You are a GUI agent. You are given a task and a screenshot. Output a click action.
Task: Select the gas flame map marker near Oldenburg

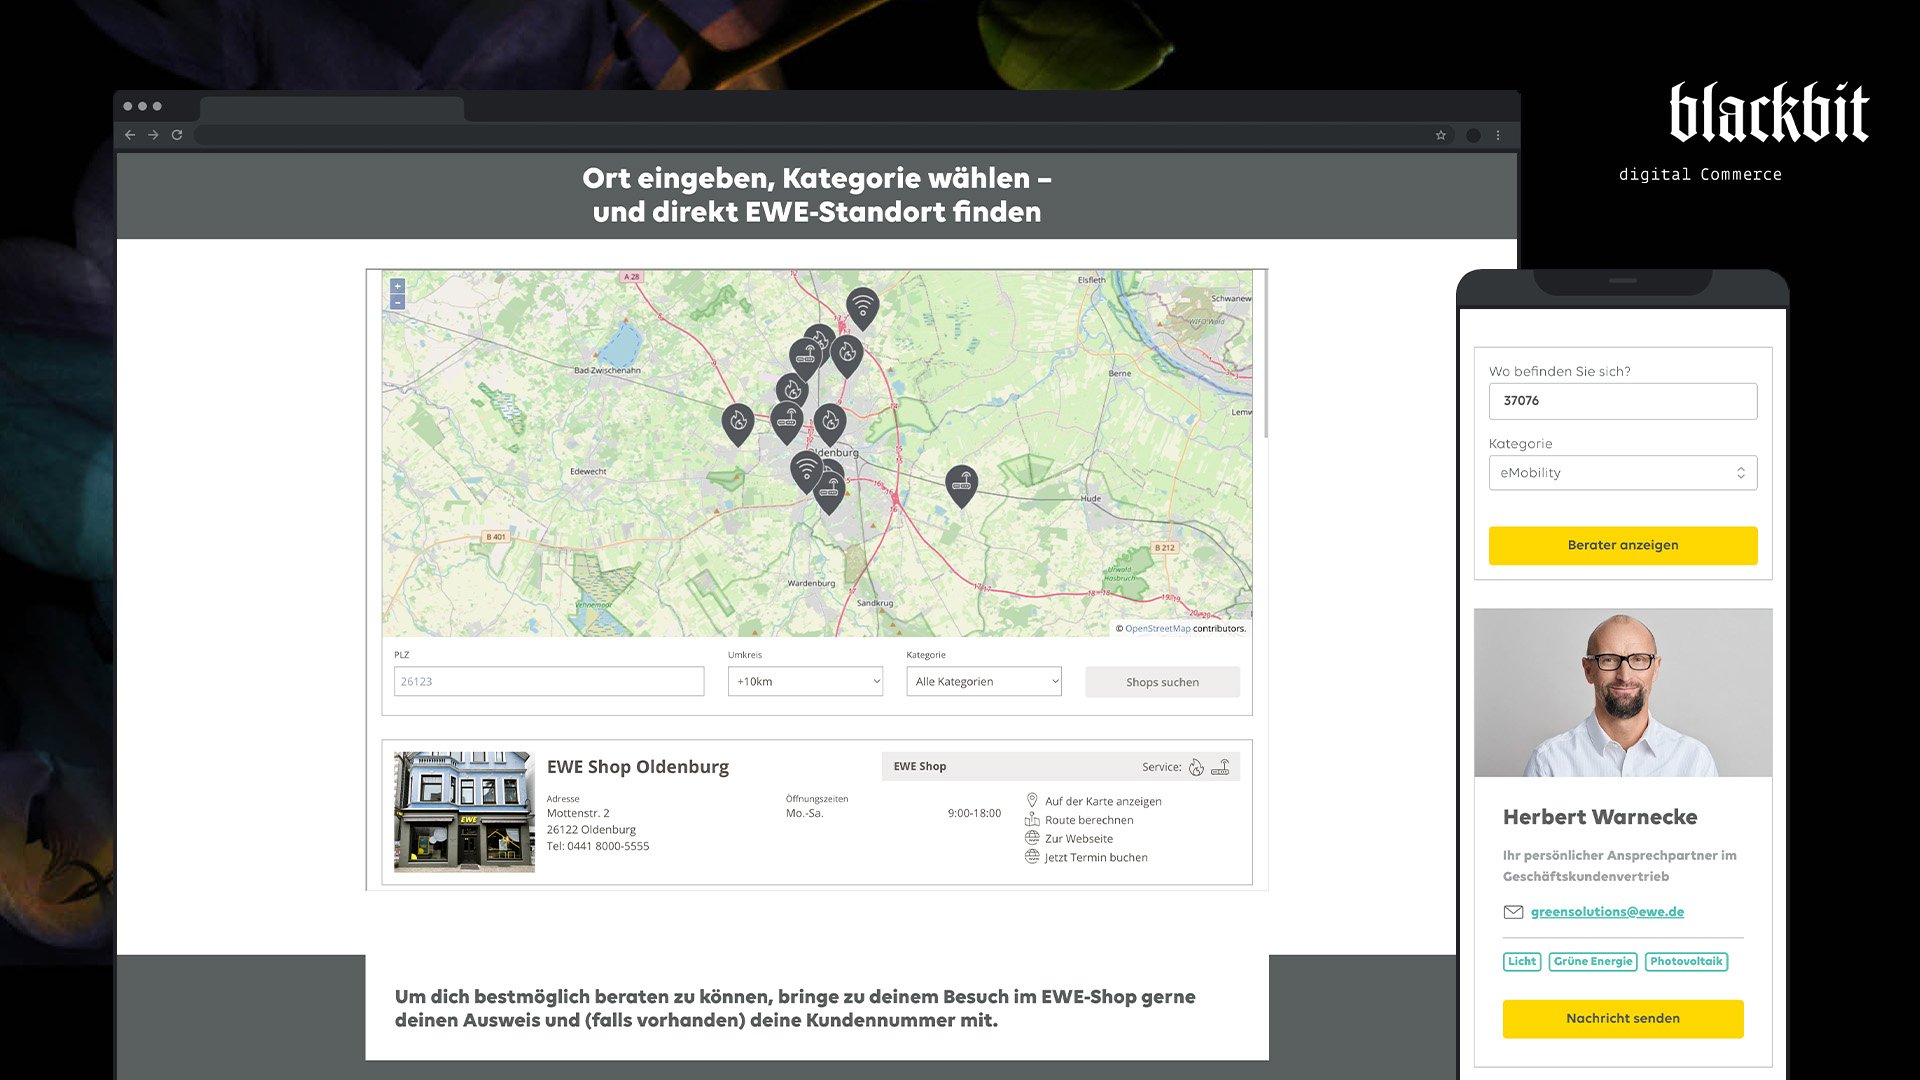(x=831, y=422)
